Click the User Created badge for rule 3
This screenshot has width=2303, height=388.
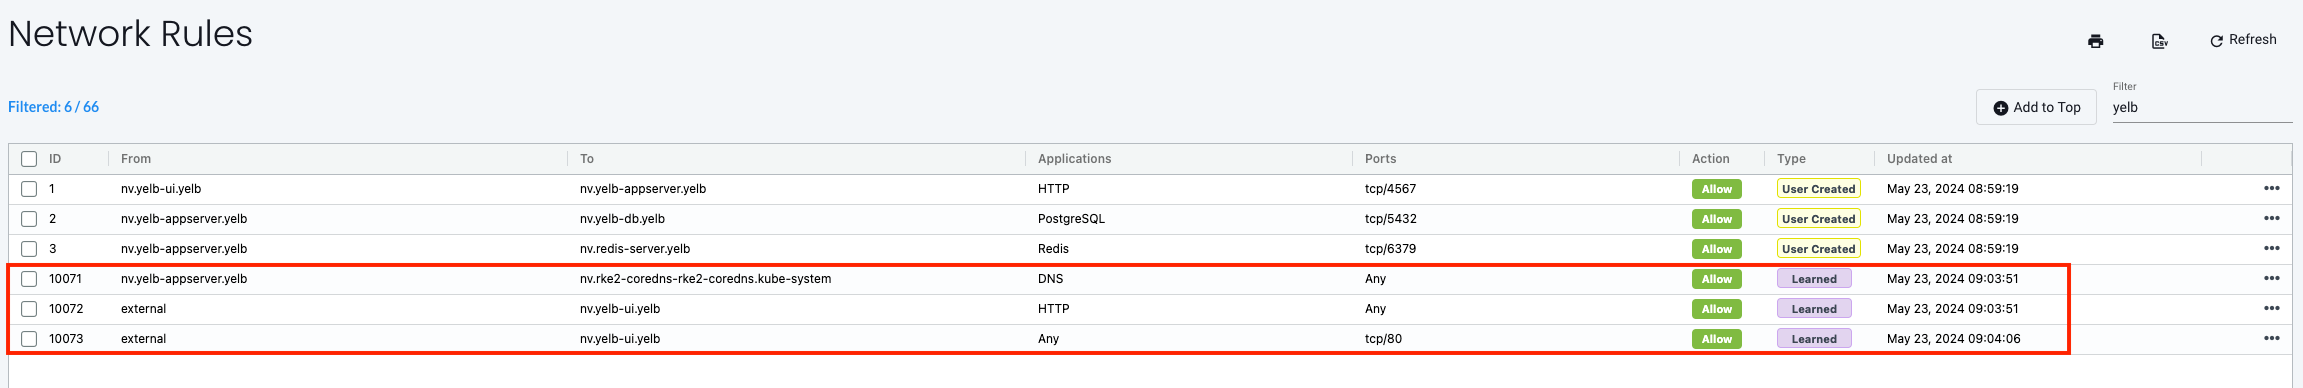(x=1818, y=249)
